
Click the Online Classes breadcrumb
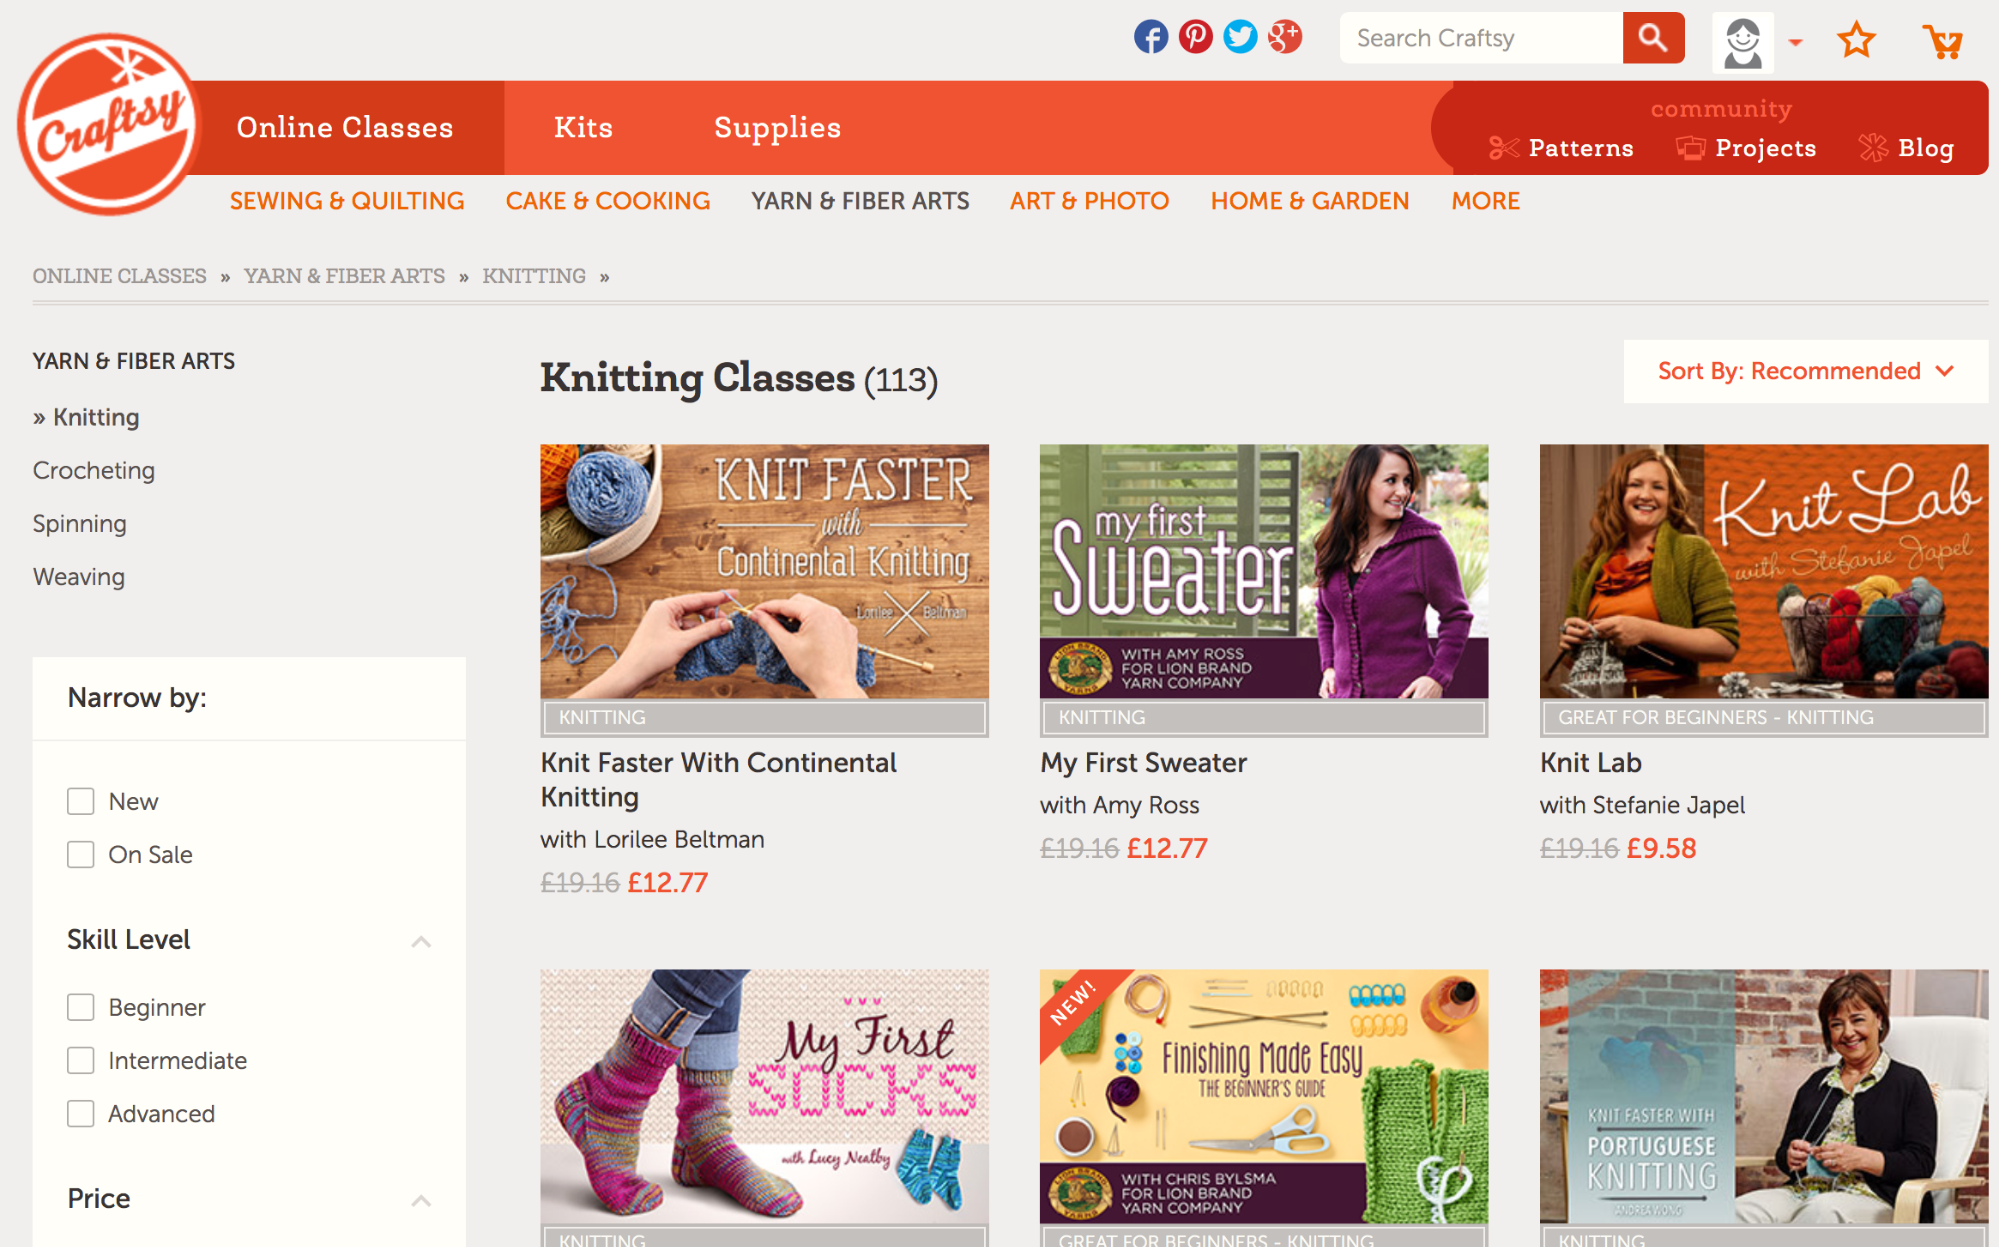pos(120,276)
